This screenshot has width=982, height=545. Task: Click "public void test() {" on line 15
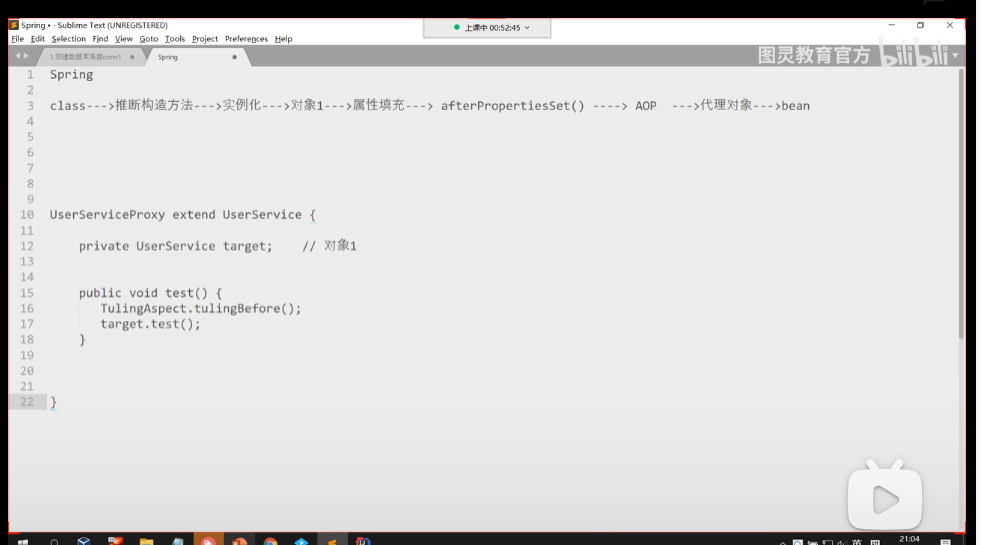(x=150, y=293)
